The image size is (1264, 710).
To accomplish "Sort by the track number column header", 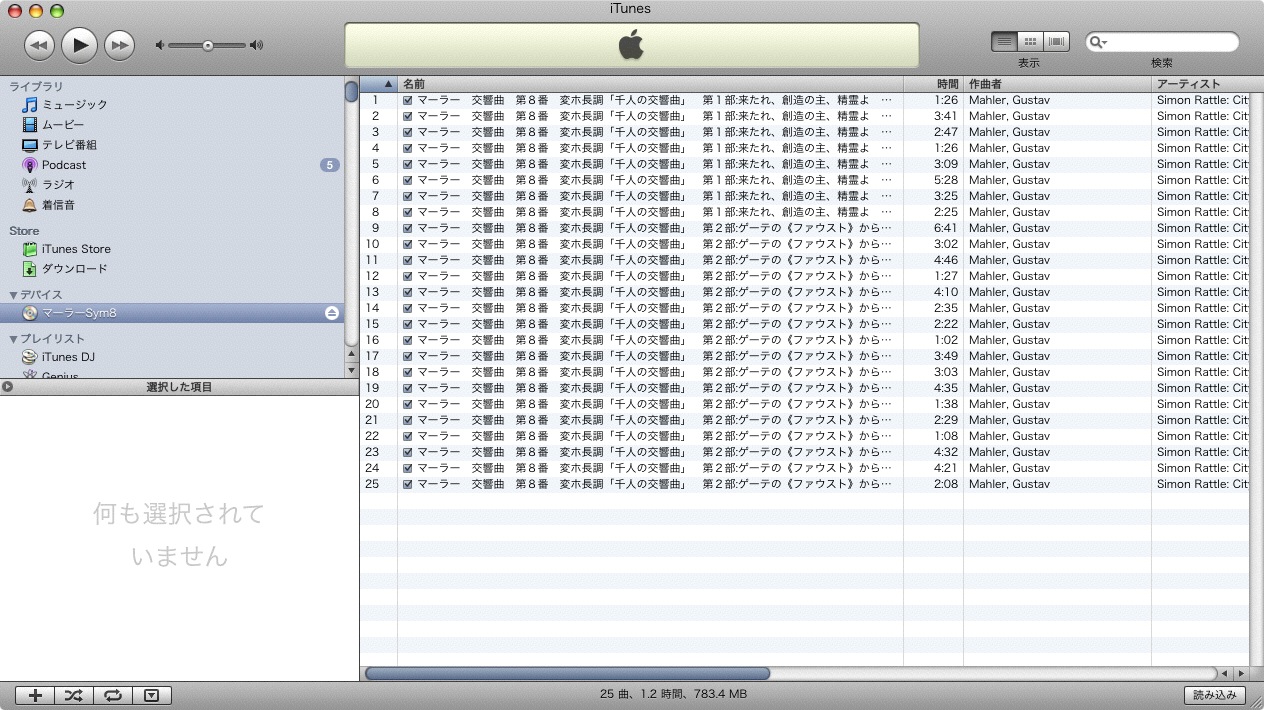I will [379, 84].
